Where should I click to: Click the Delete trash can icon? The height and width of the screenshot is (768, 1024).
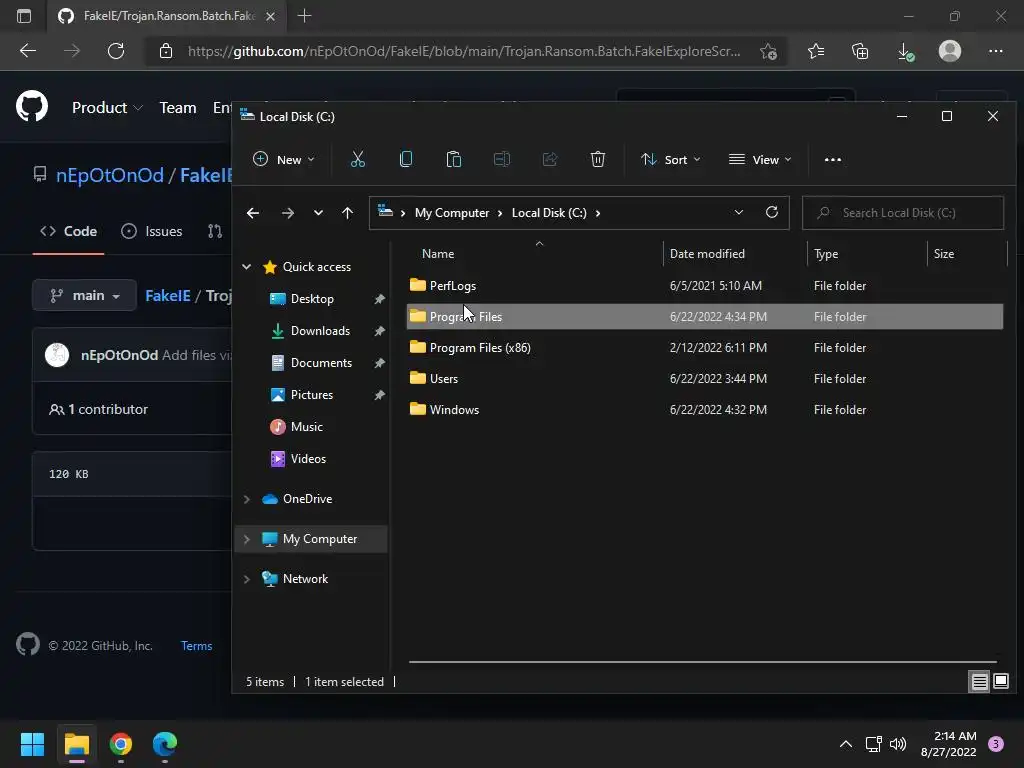tap(598, 159)
